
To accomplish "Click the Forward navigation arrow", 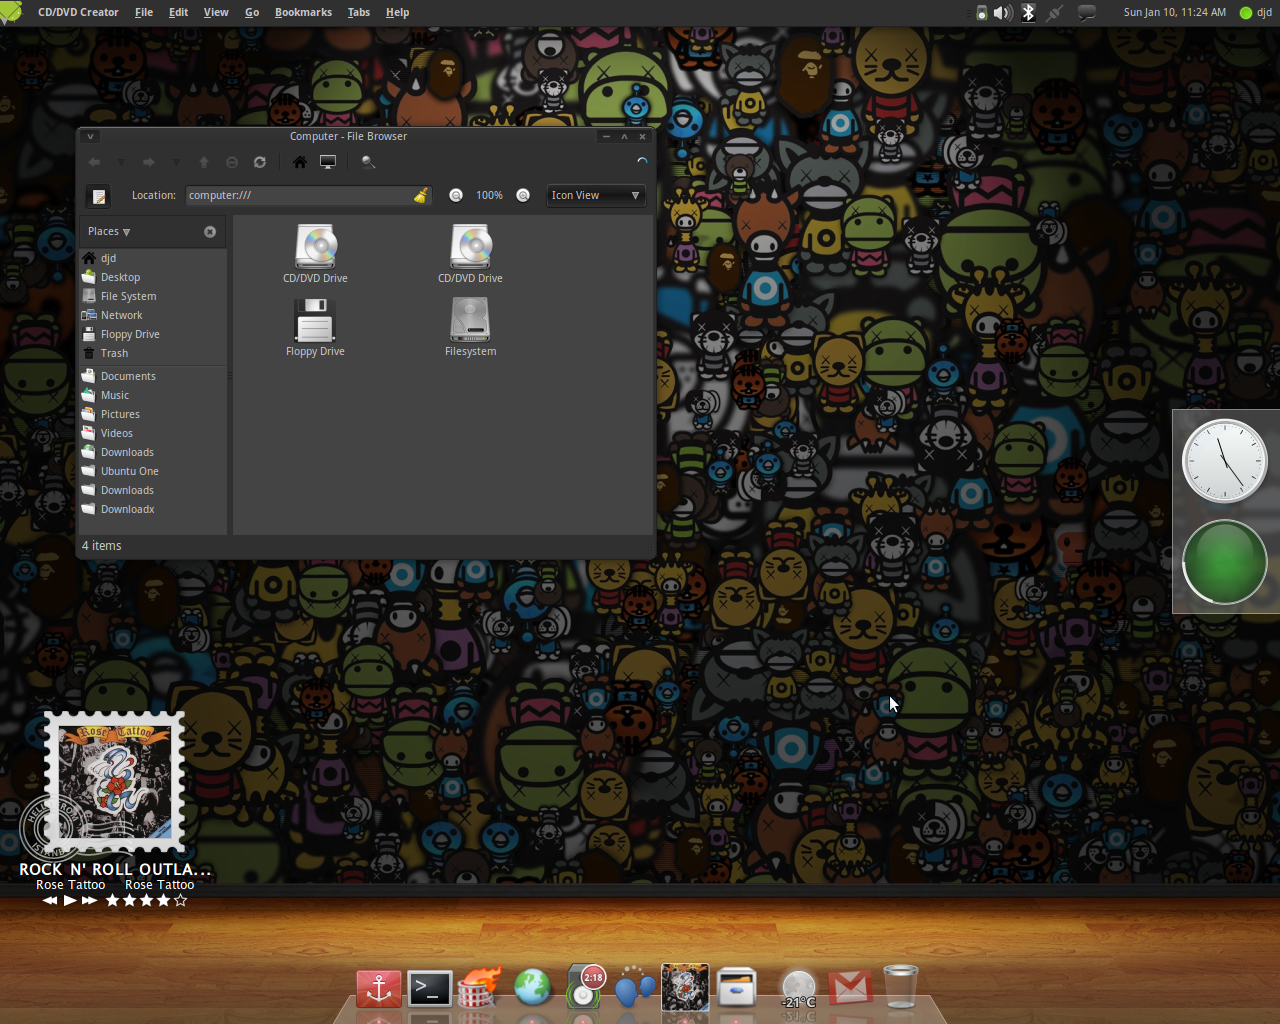I will pos(149,162).
